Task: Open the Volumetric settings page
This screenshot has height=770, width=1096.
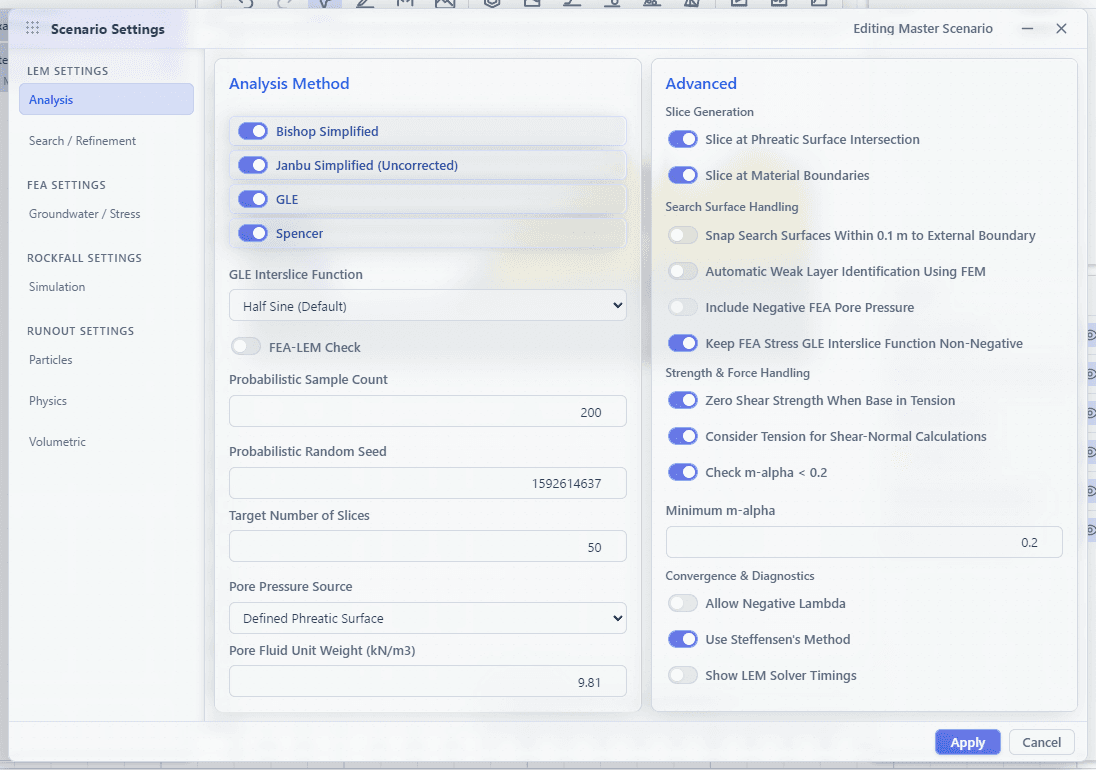Action: click(57, 442)
